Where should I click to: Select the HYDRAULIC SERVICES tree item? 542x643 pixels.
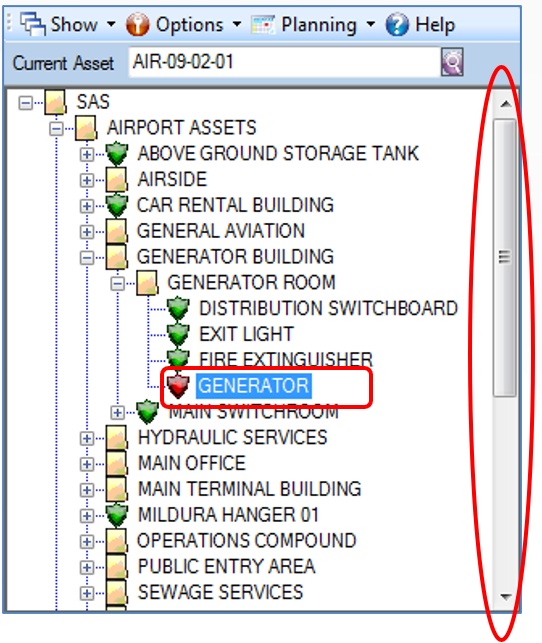point(233,438)
